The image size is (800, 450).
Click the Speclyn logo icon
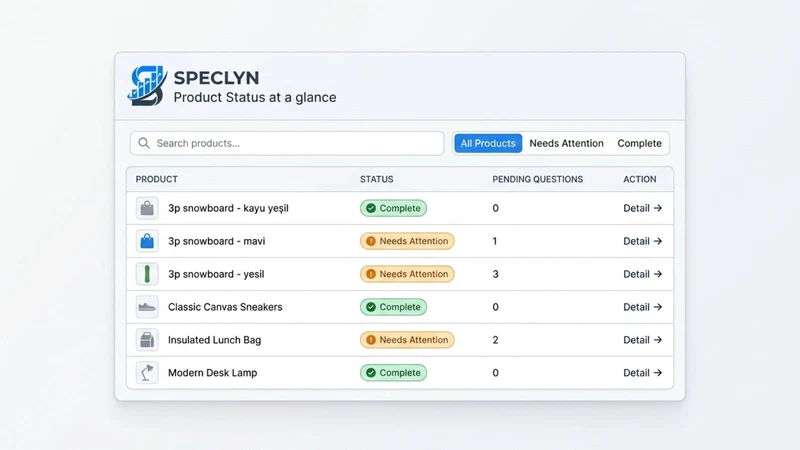147,86
